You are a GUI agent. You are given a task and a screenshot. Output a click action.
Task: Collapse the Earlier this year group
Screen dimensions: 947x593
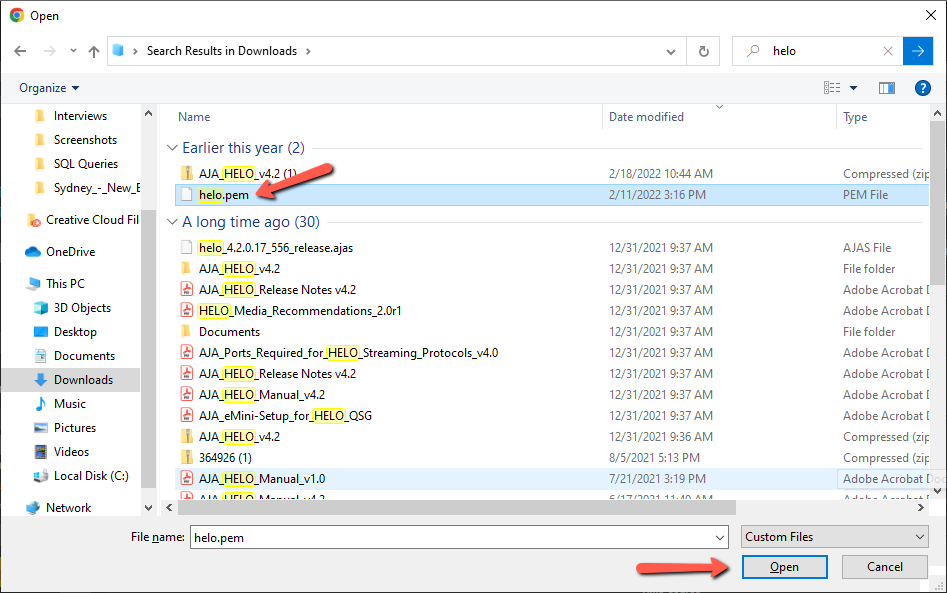pyautogui.click(x=172, y=149)
